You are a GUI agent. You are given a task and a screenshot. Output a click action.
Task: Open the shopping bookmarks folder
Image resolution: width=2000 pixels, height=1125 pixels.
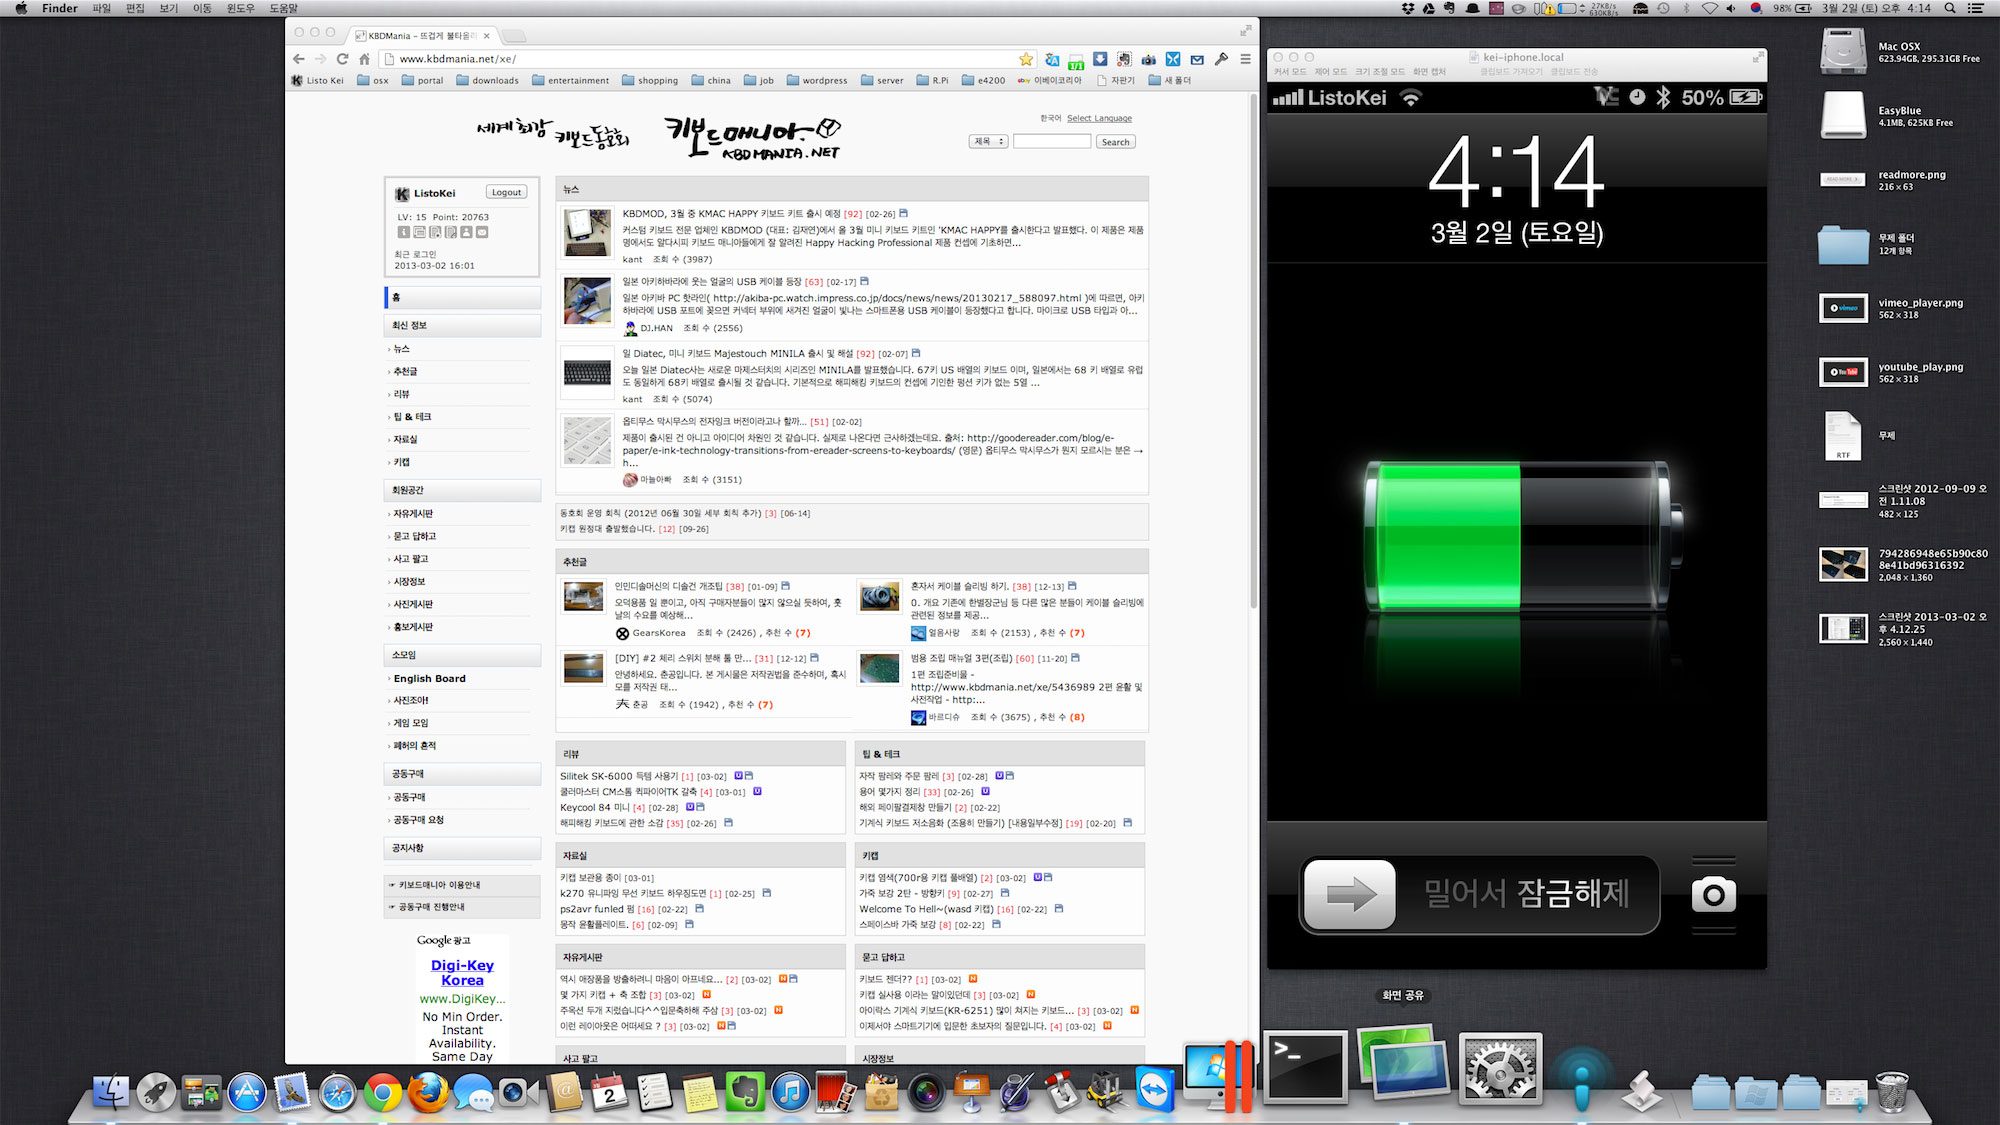[x=650, y=80]
